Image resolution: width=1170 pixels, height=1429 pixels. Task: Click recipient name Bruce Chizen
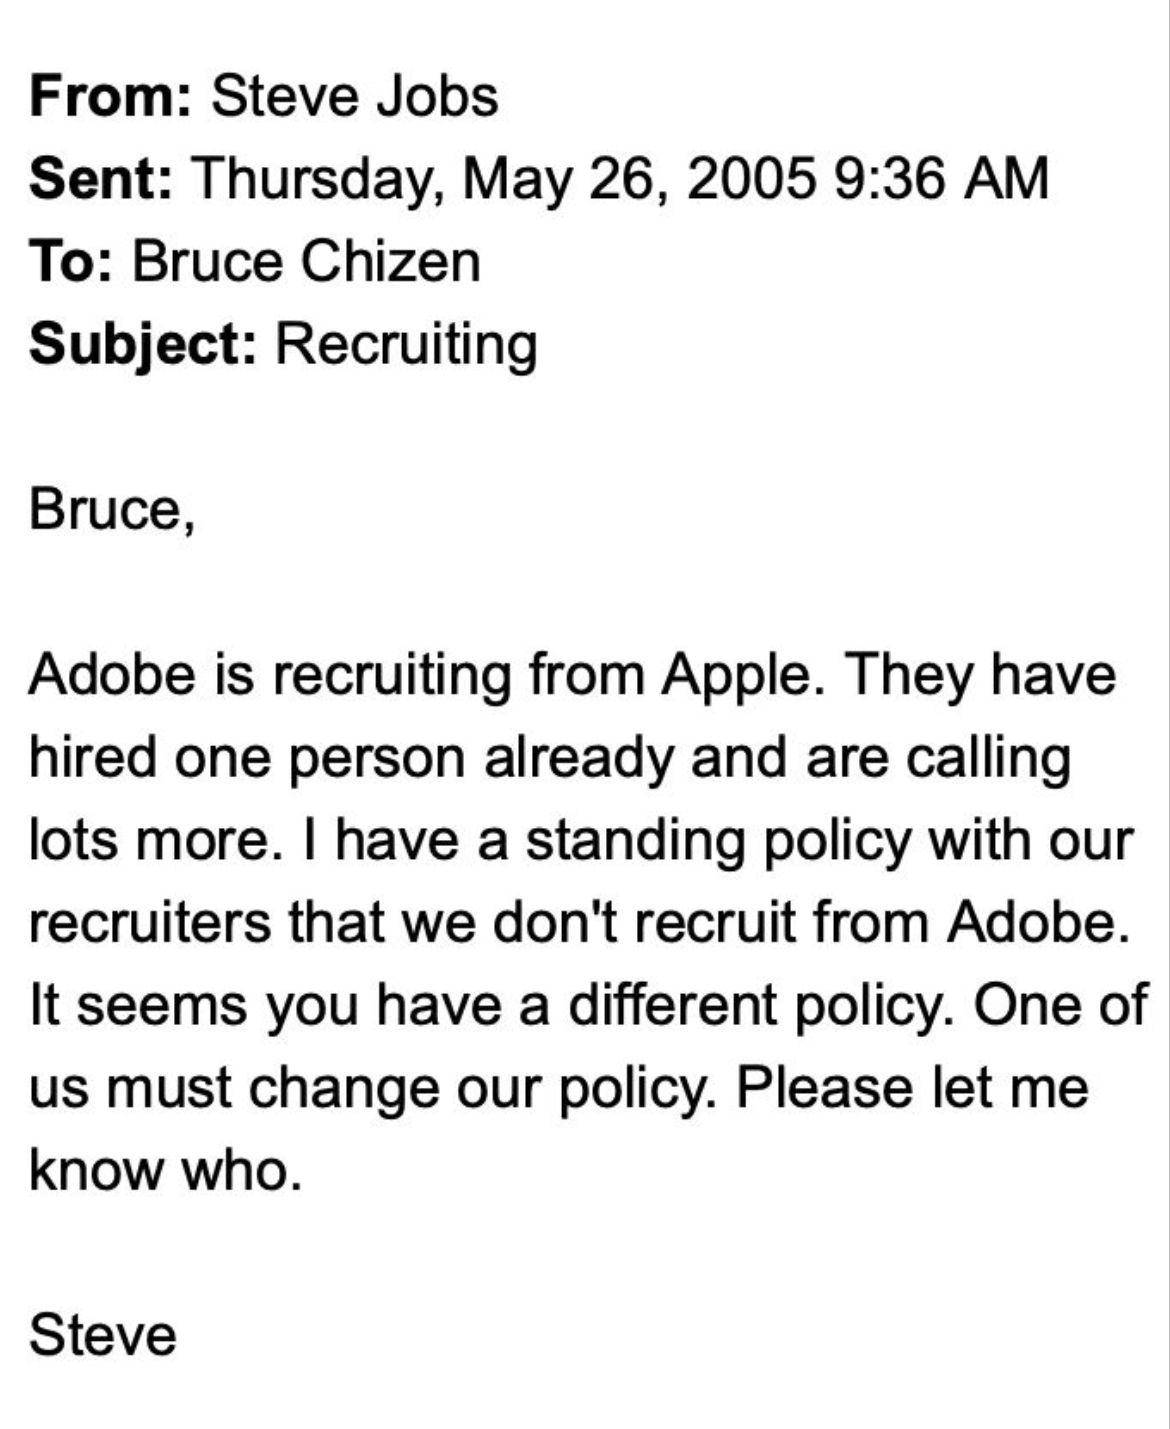tap(306, 262)
